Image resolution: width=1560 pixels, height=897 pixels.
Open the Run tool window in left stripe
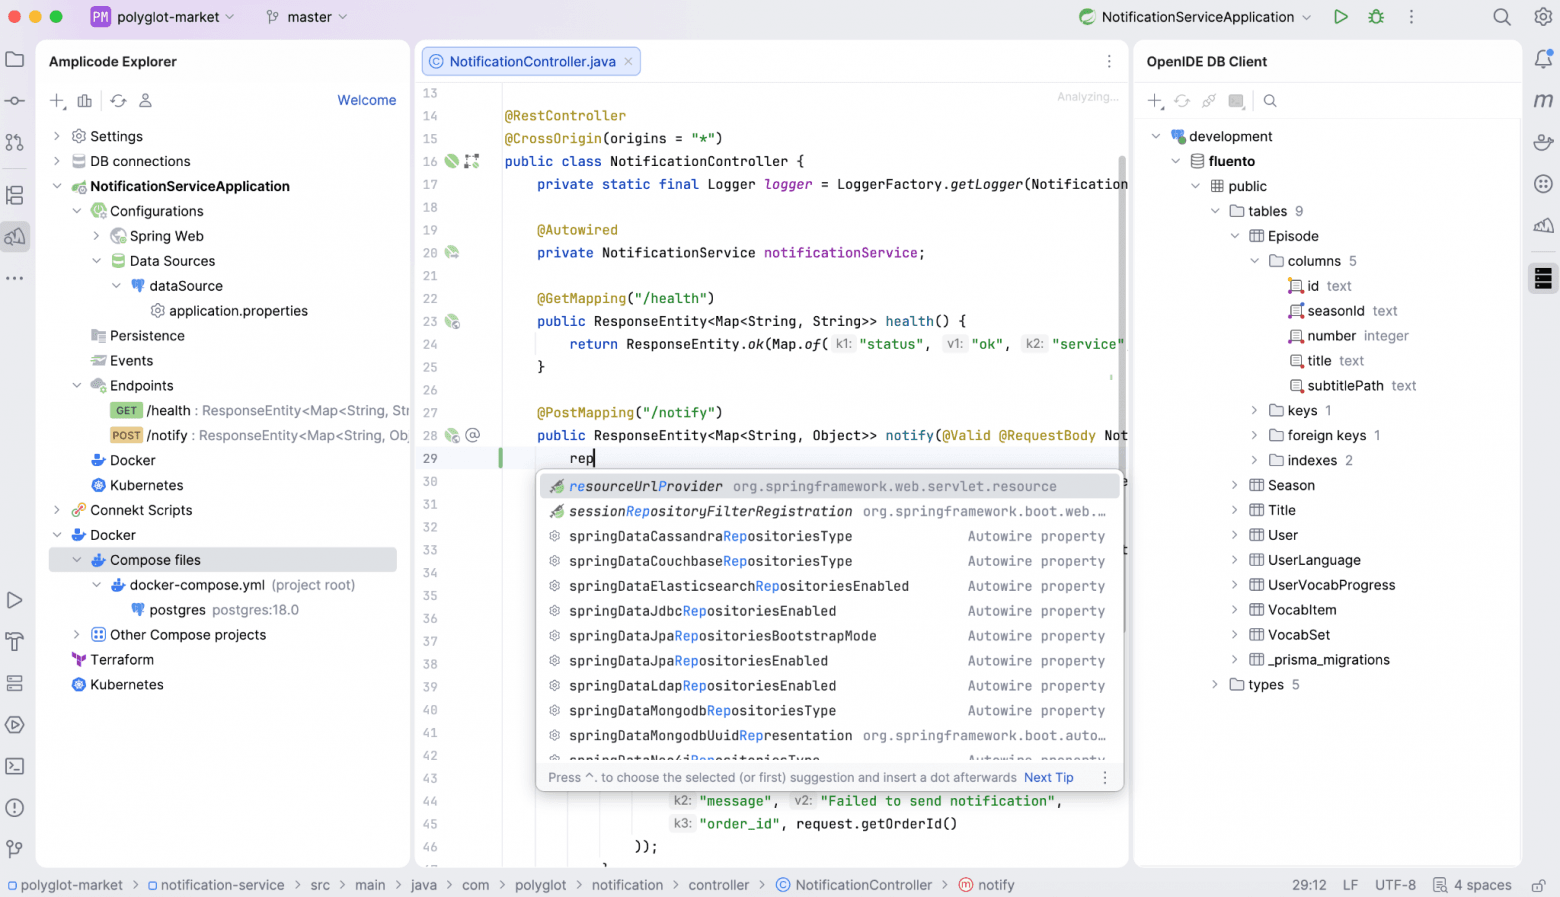[x=15, y=600]
